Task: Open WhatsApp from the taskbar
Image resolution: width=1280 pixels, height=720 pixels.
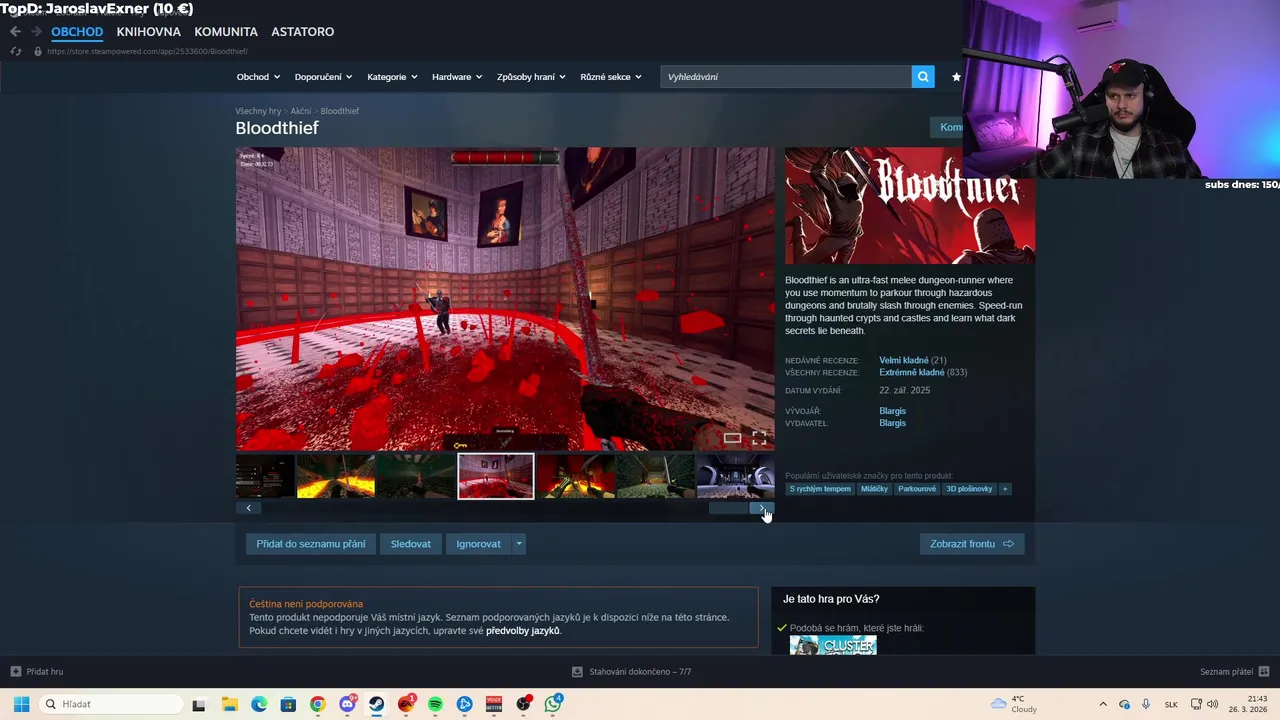Action: (x=553, y=704)
